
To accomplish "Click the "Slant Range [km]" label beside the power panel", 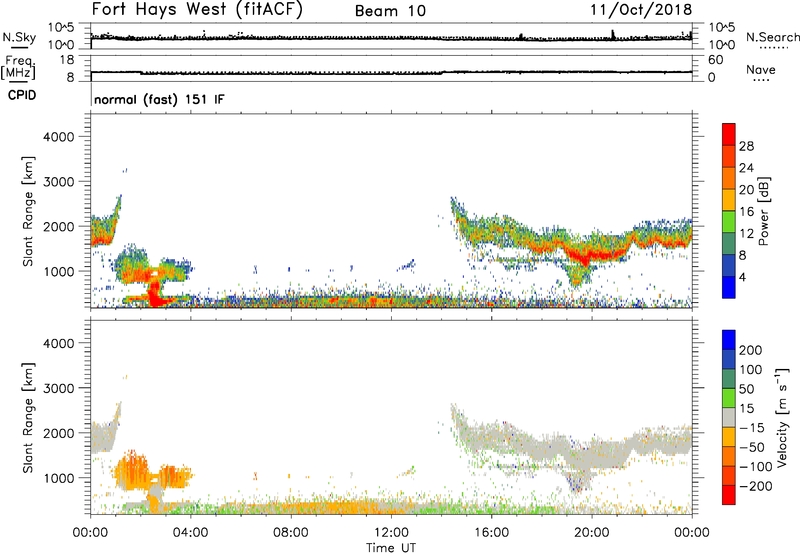I will click(28, 211).
